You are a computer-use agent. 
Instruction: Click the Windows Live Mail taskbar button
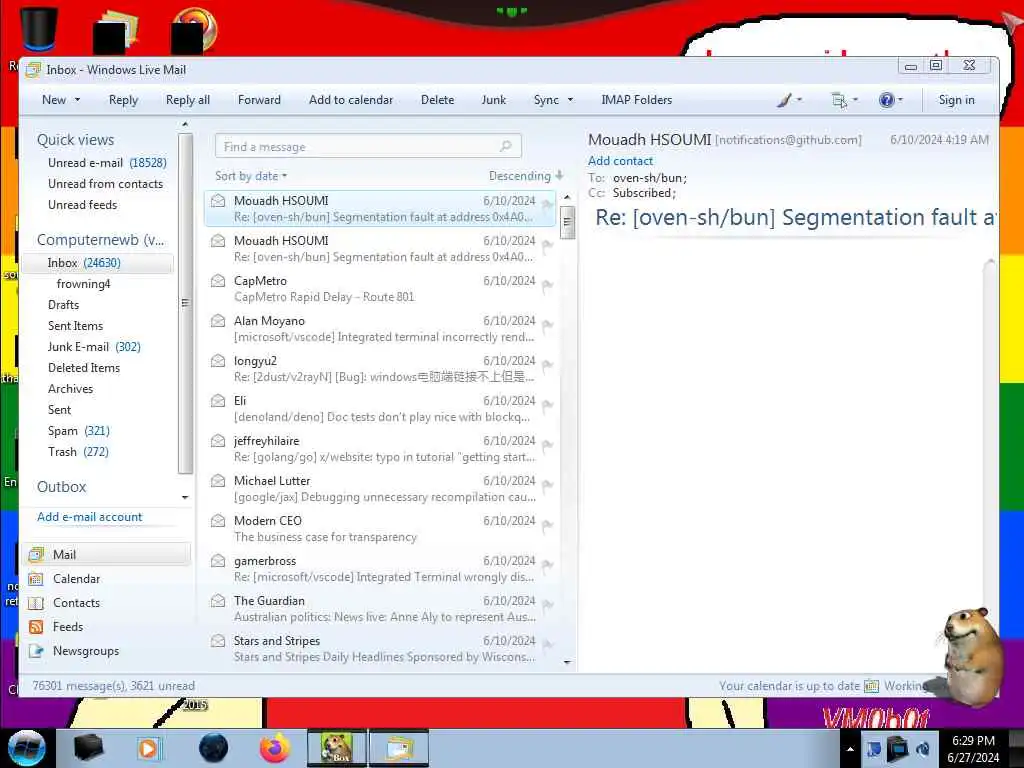point(399,748)
